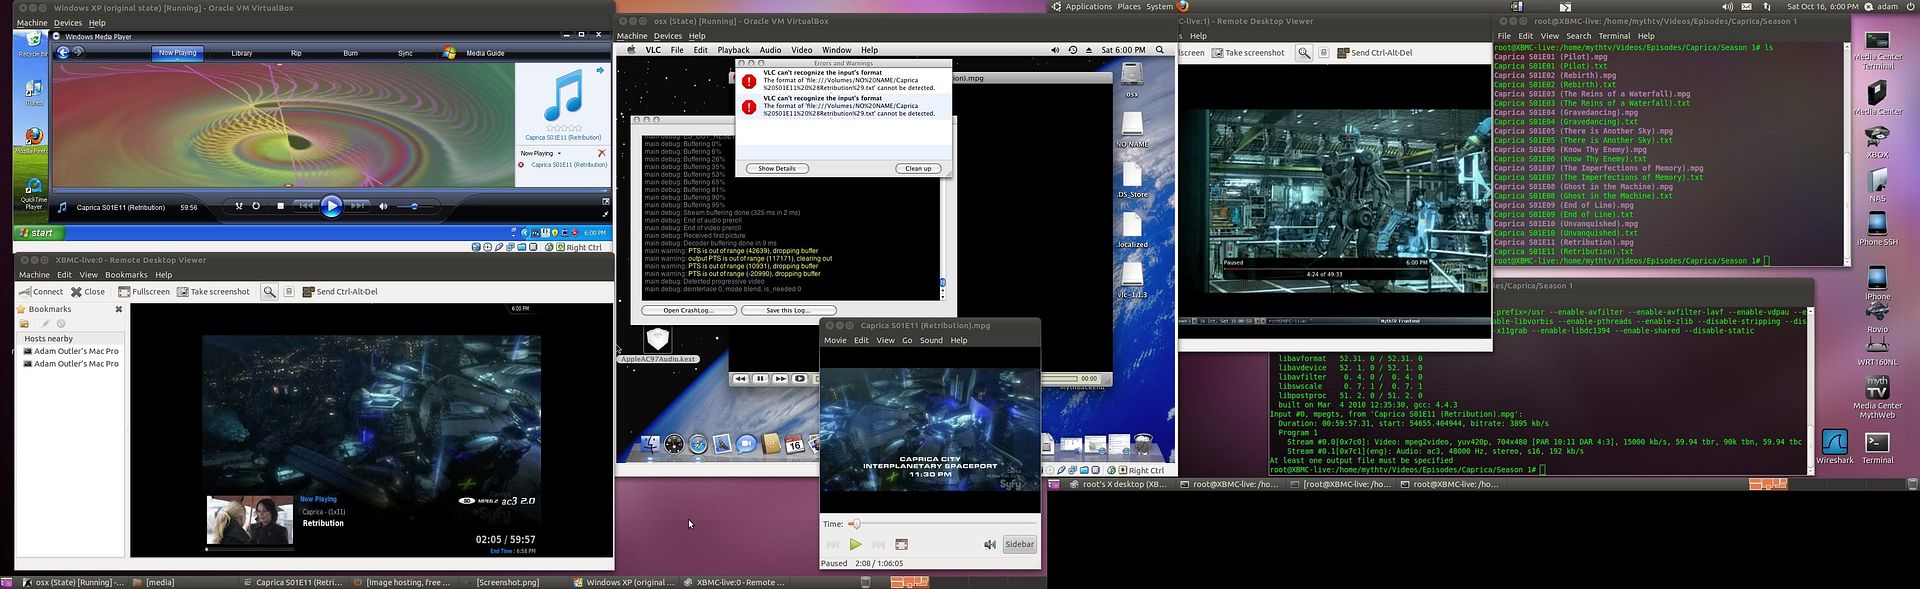
Task: Open the Movie menu in Caprica movie player
Action: [835, 340]
